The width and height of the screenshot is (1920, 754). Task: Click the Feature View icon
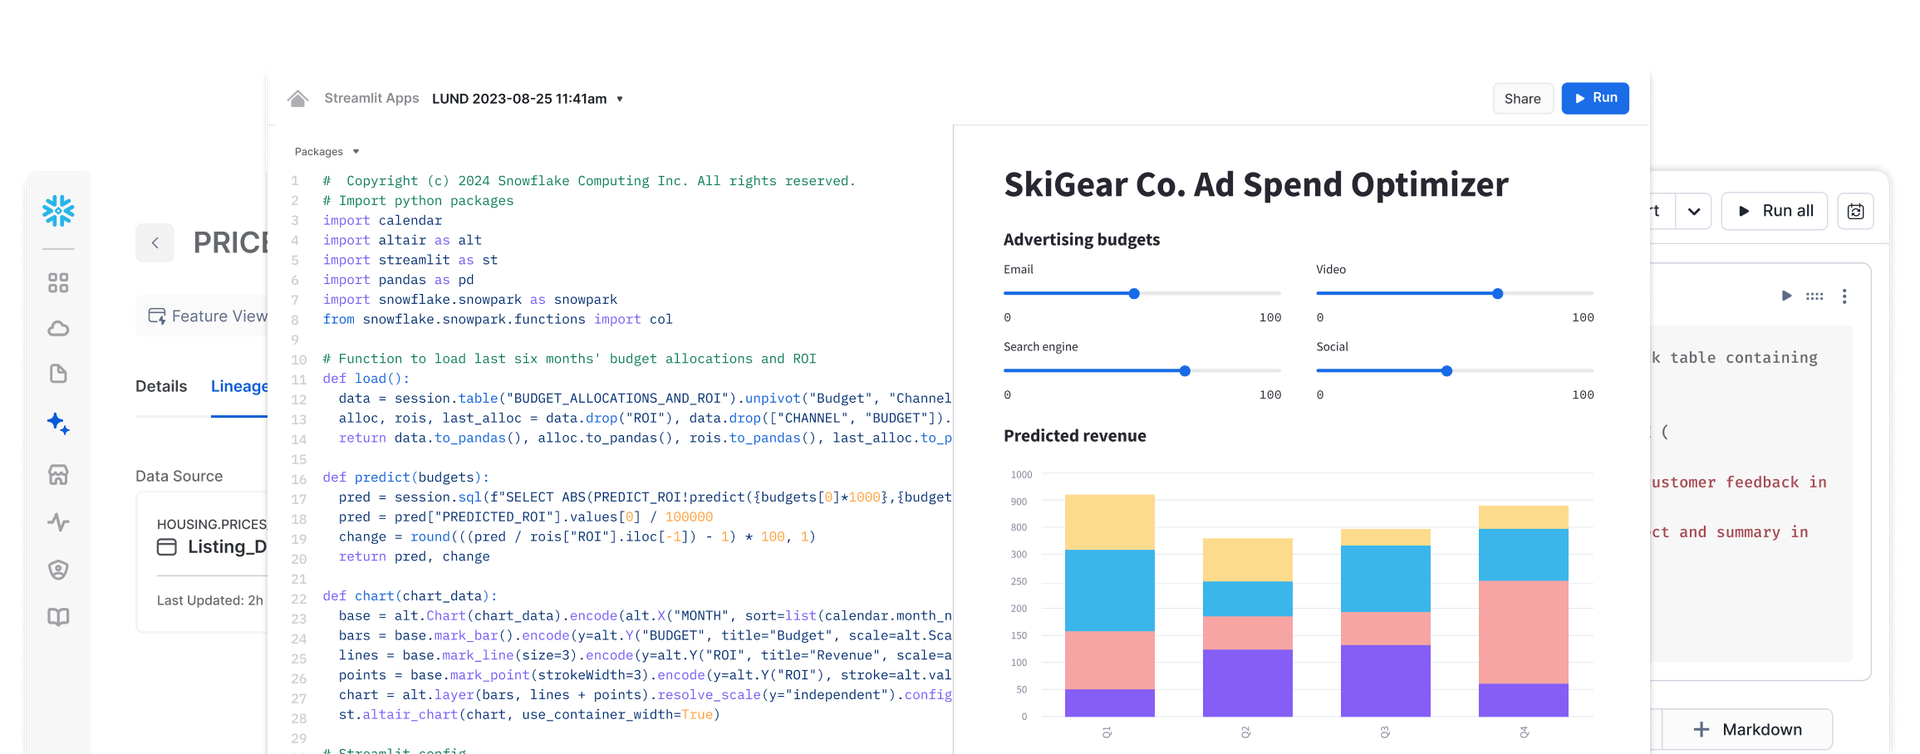[157, 316]
